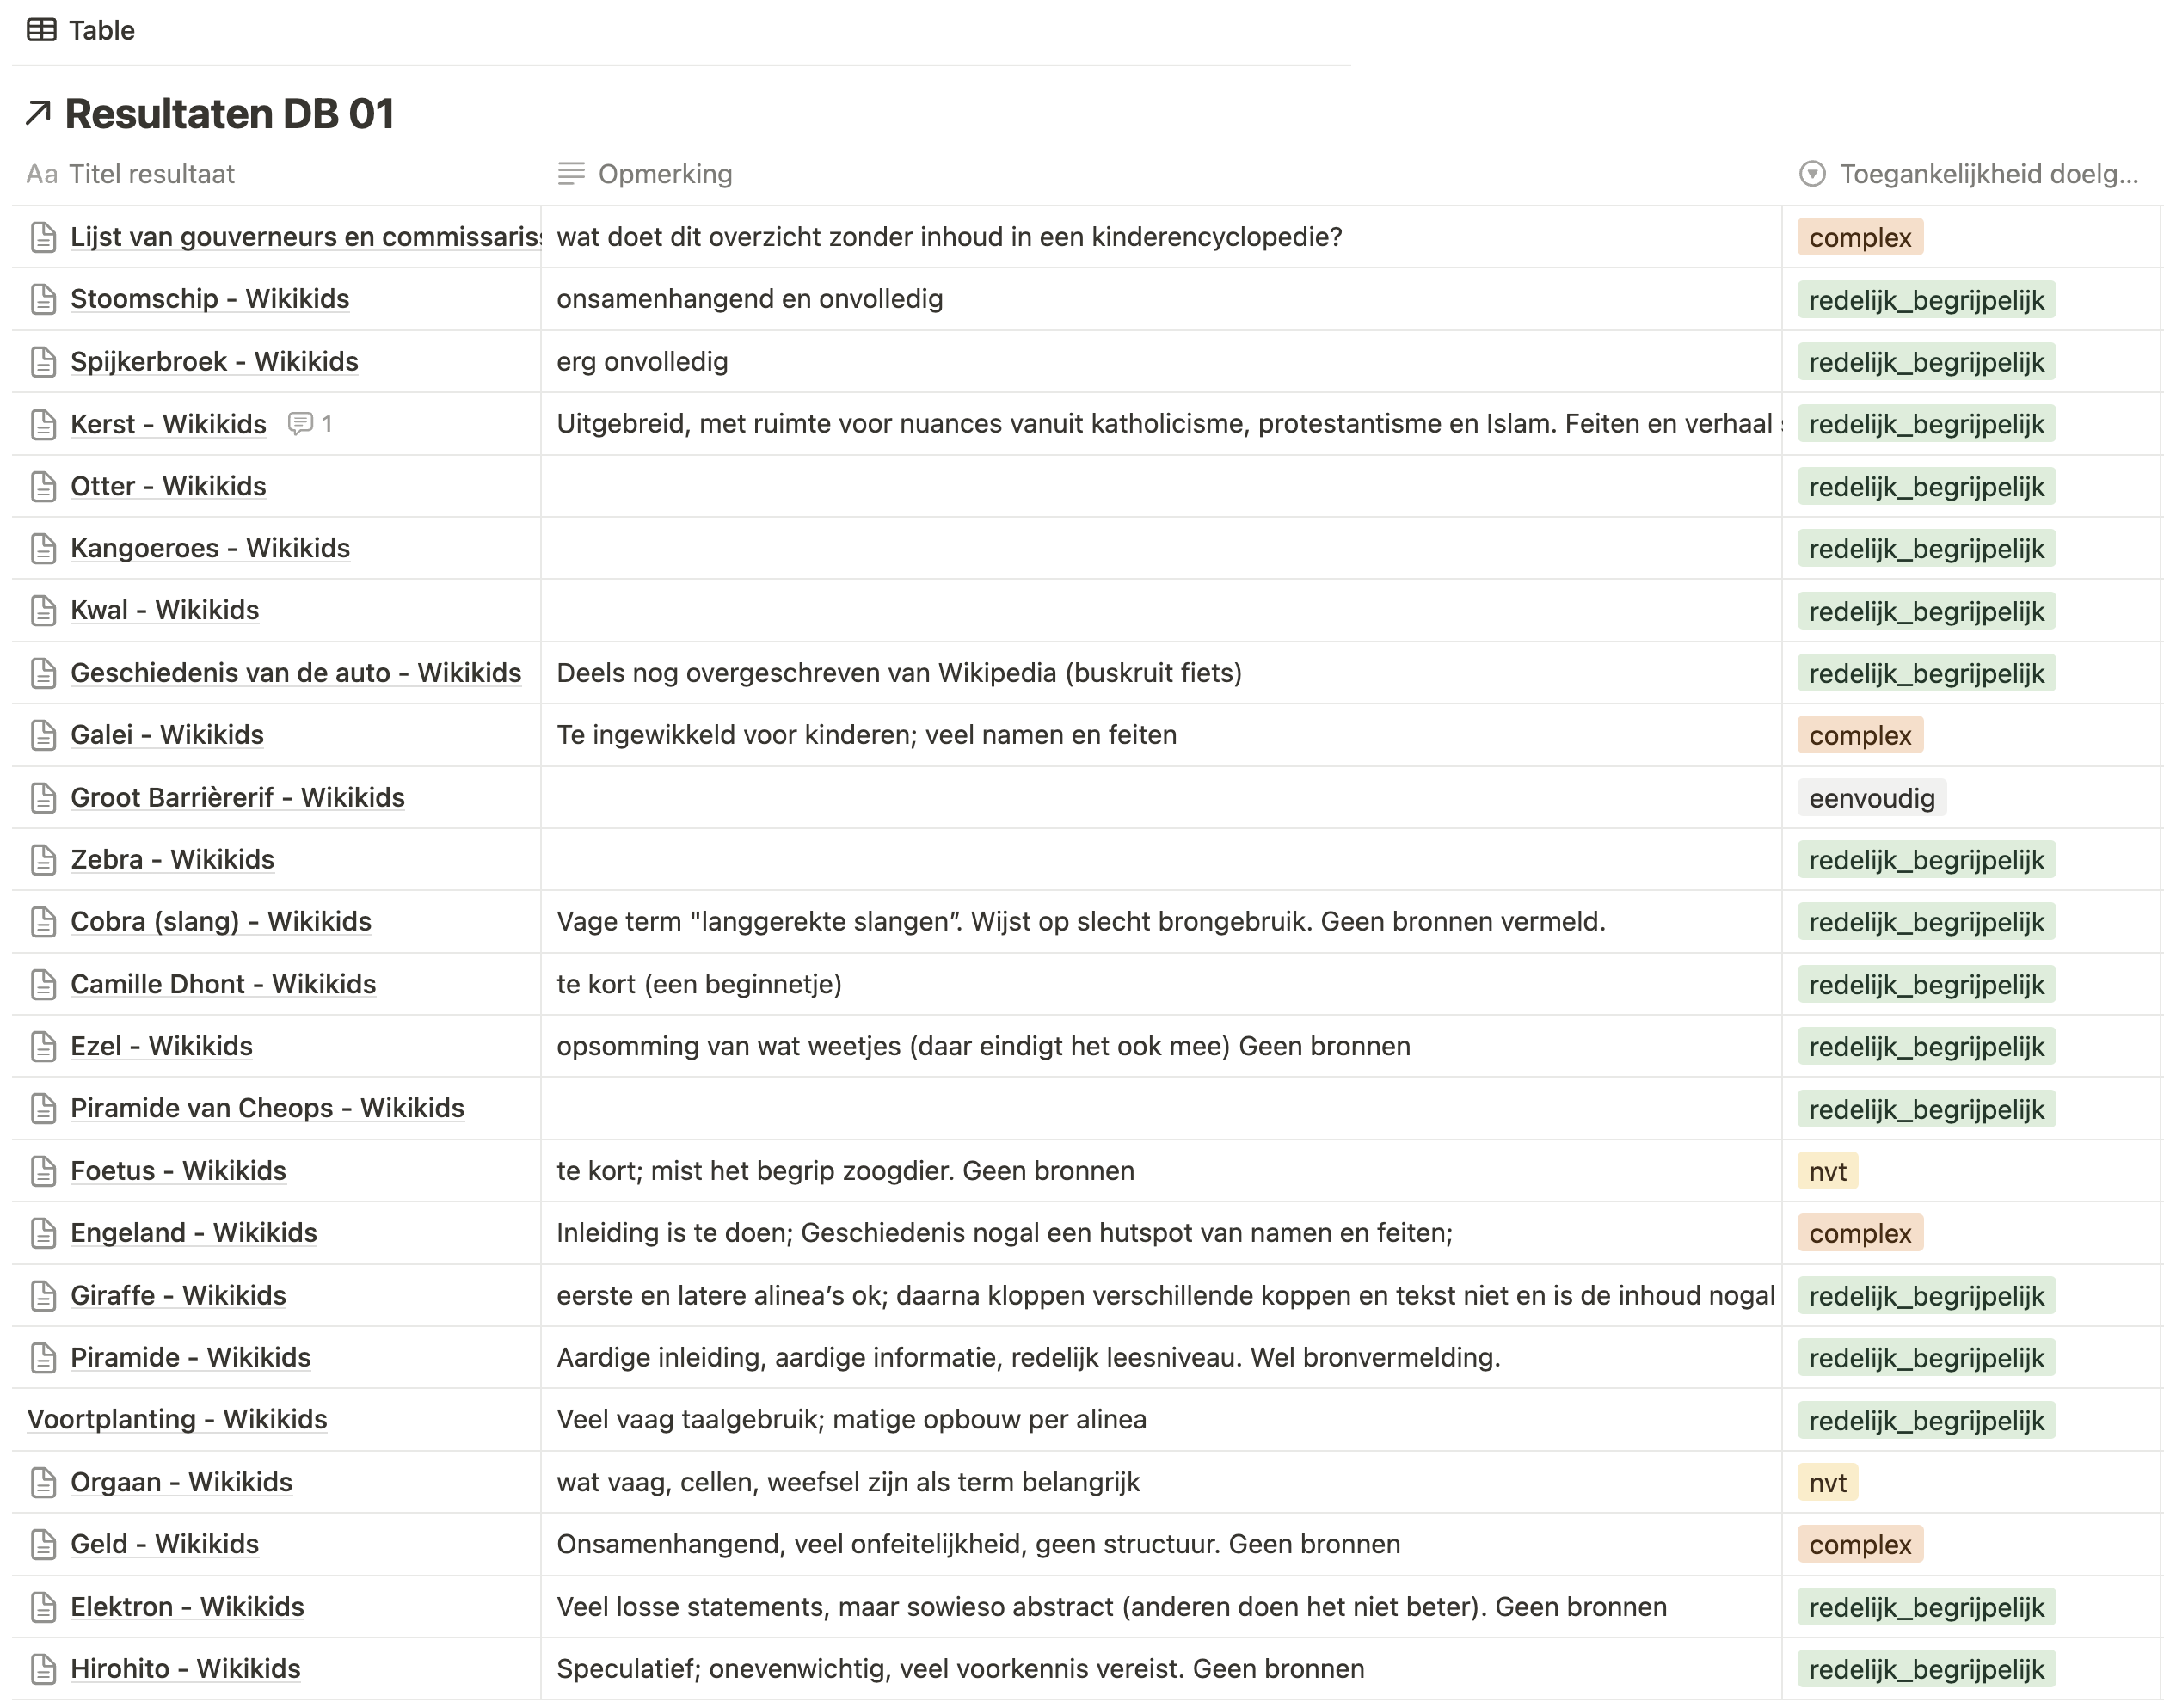Click the Kerst row comment bubble icon
Viewport: 2164px width, 1708px height.
[x=299, y=424]
